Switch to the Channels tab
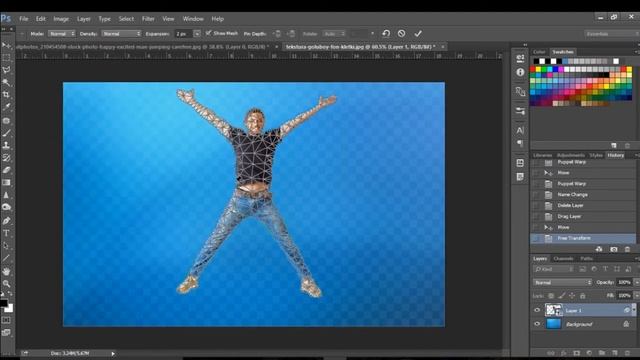Viewport: 640px width, 360px height. (563, 258)
